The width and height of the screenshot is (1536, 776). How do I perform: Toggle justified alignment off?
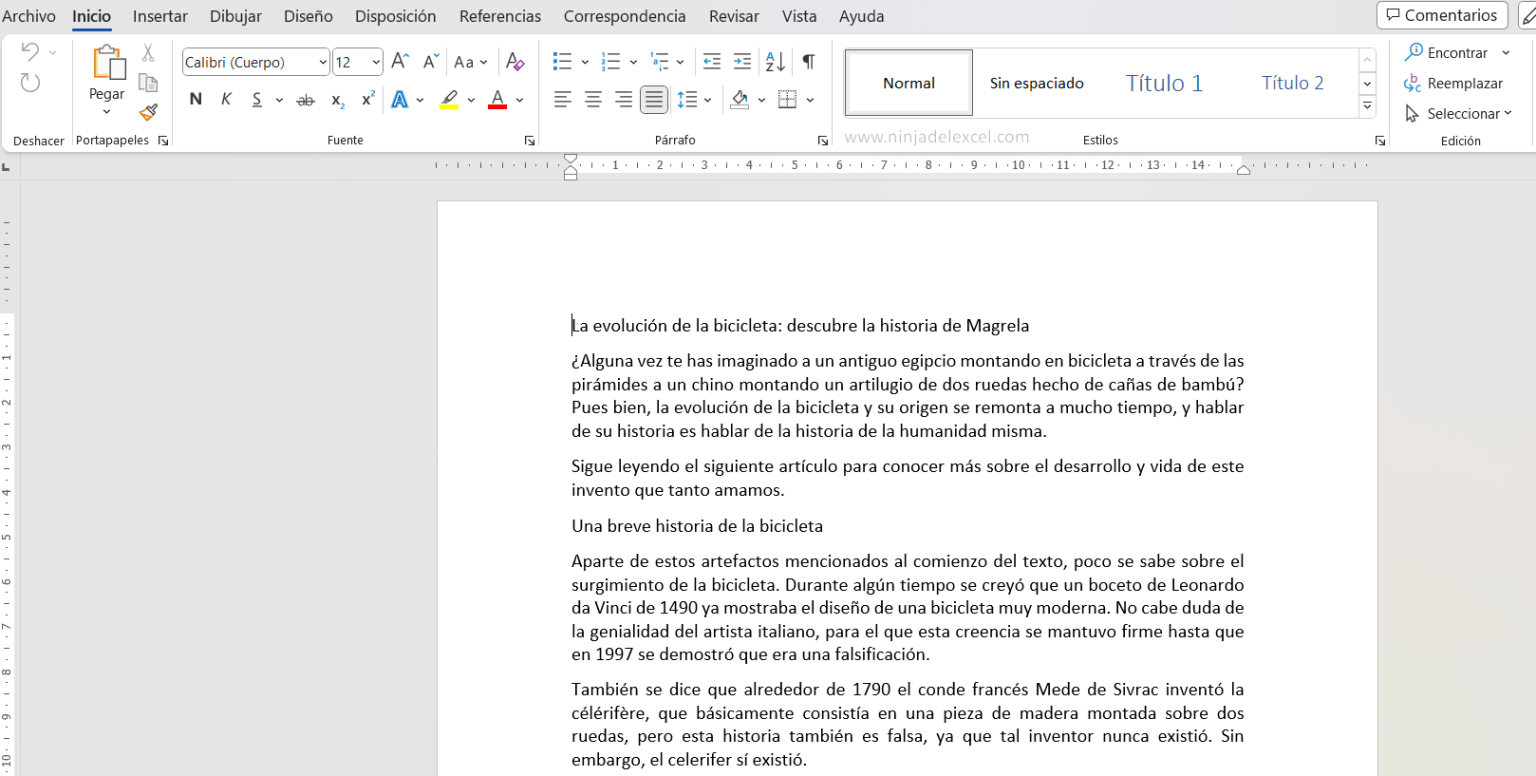tap(654, 99)
